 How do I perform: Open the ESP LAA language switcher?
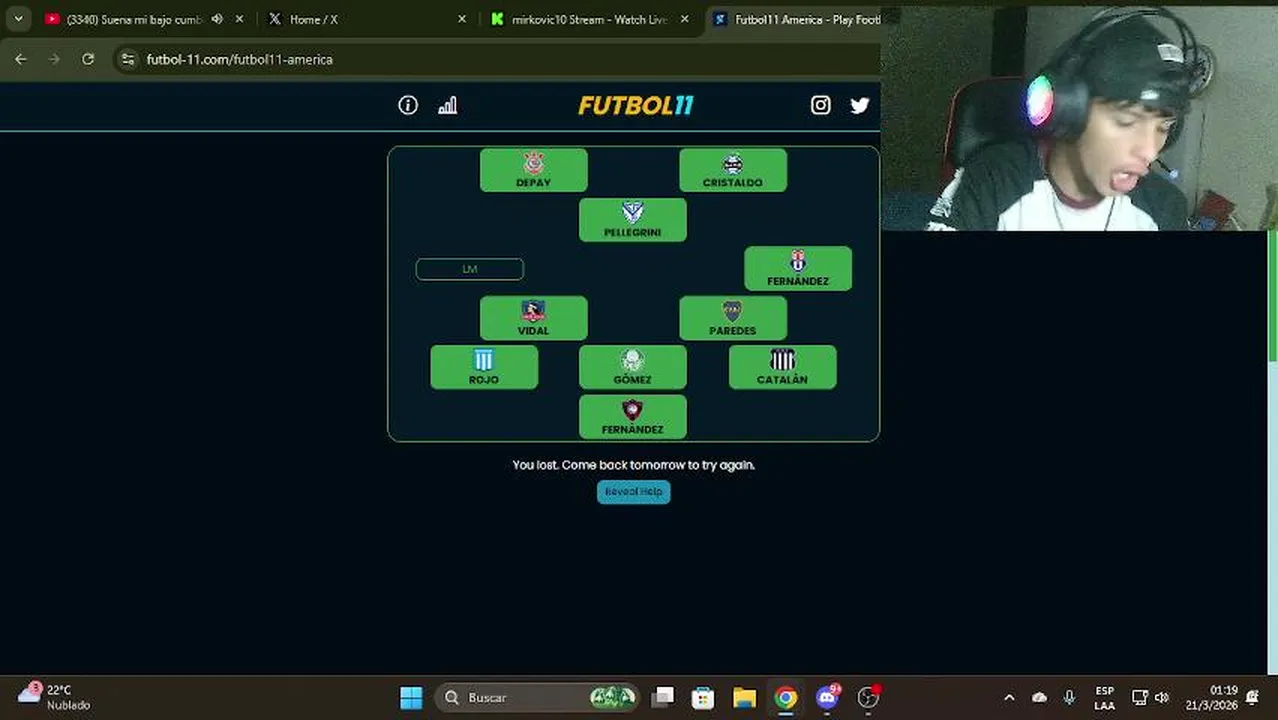1104,697
